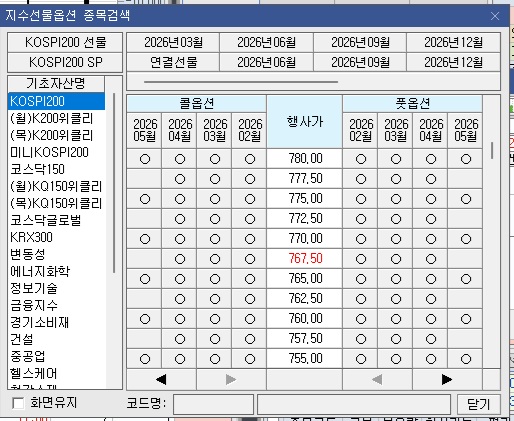Select 코스닥글로벌 in the asset list

pos(56,220)
